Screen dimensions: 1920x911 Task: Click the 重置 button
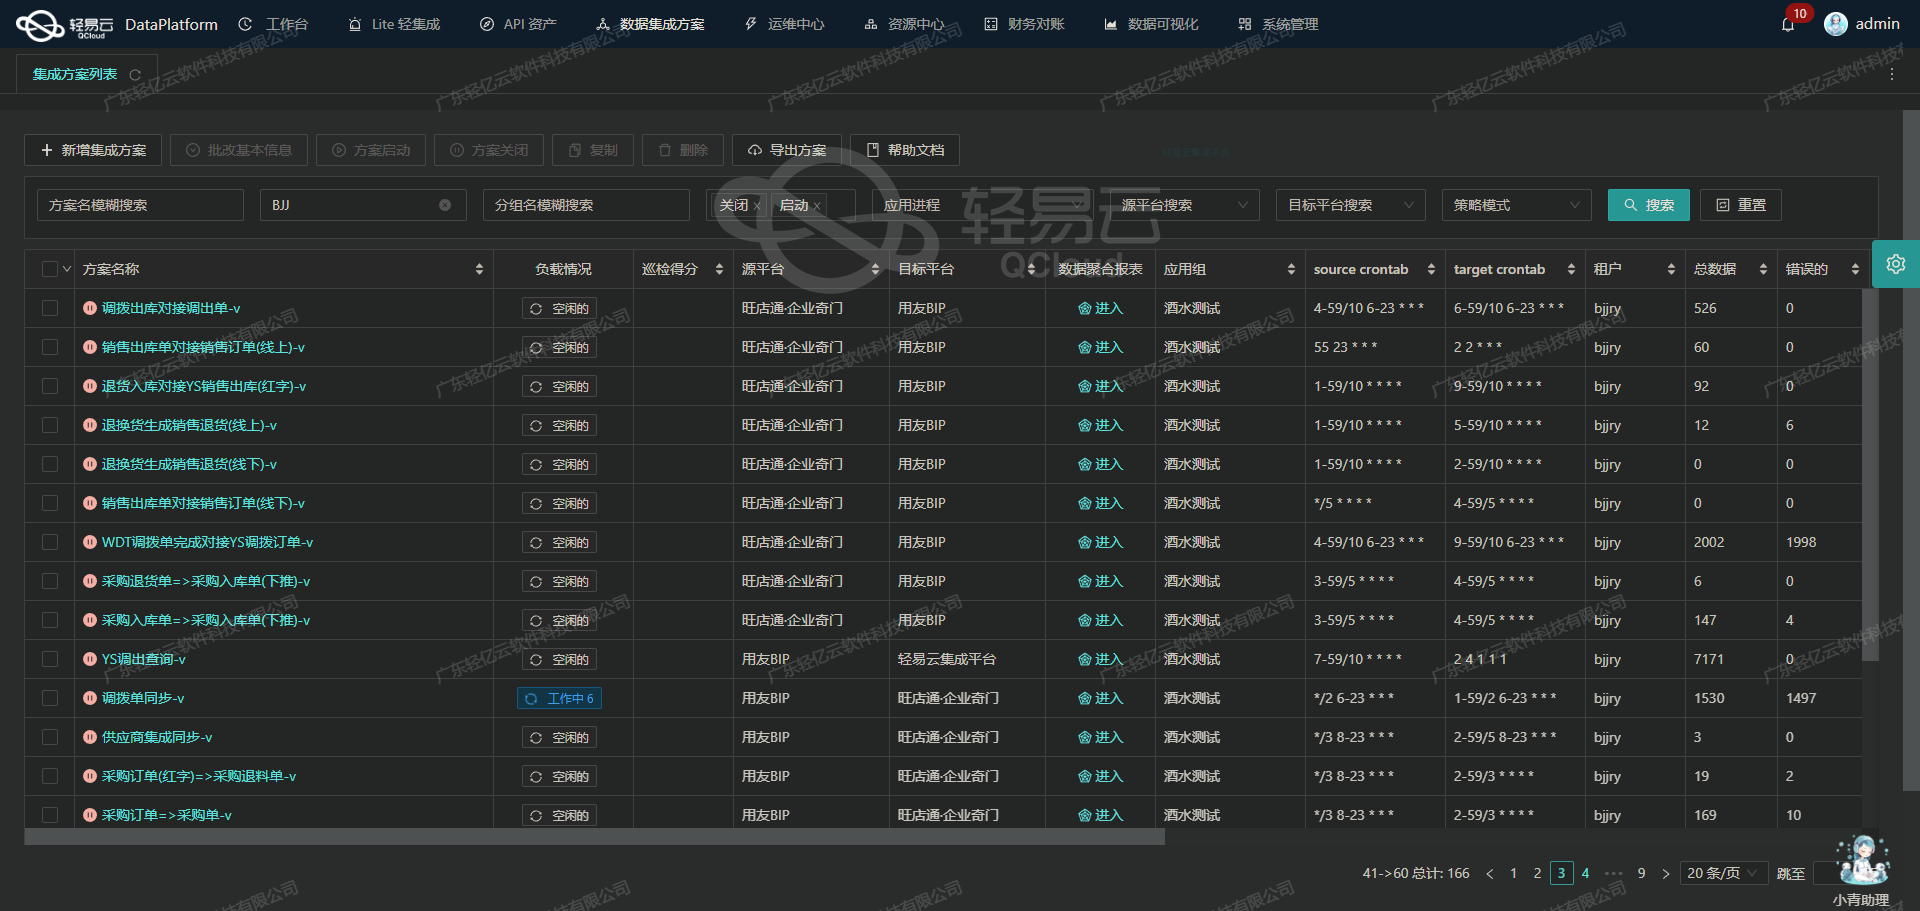1741,205
